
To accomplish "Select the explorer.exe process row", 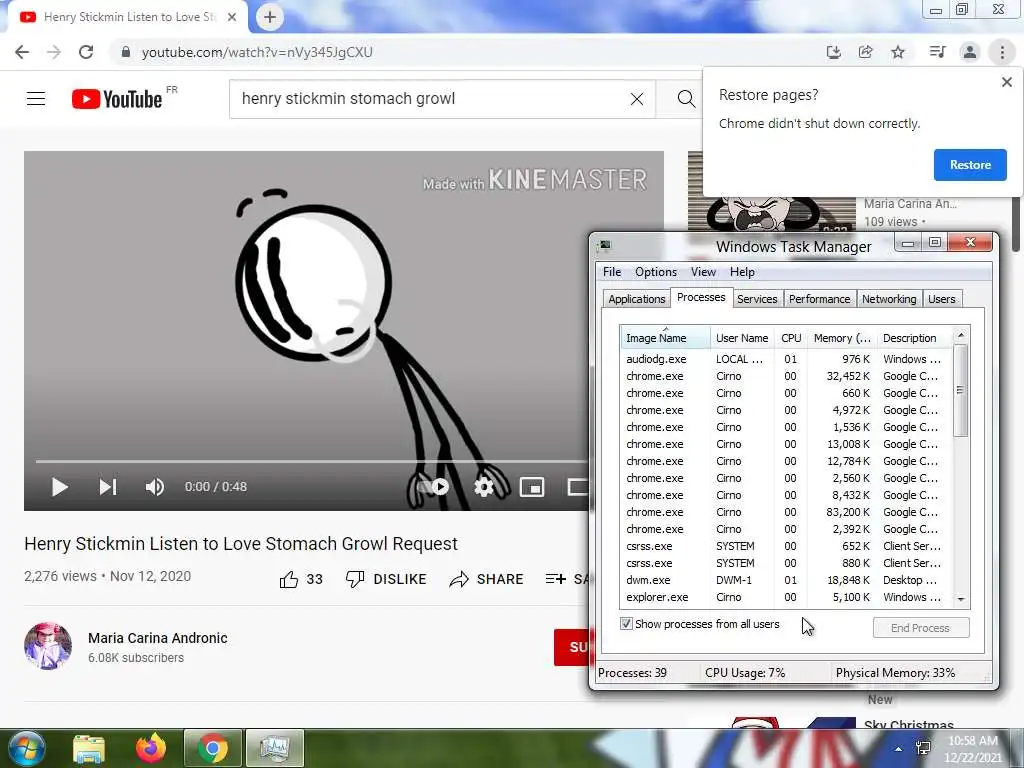I will tap(786, 597).
